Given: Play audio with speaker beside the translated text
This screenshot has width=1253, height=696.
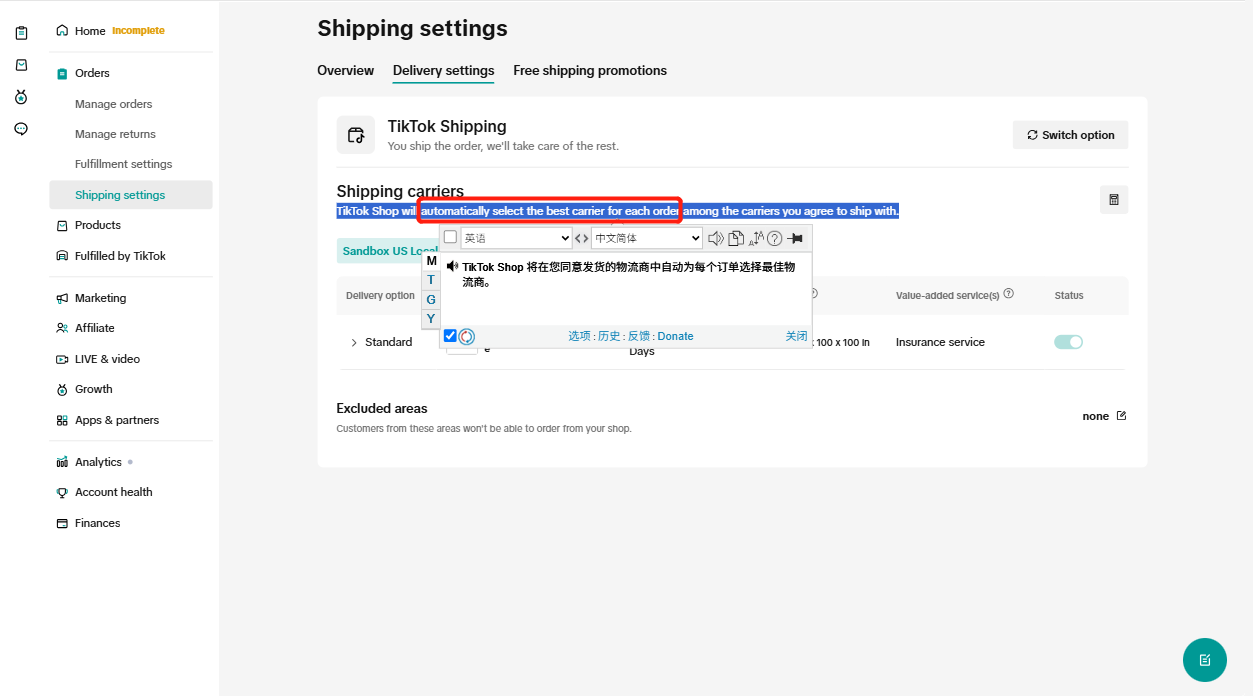Looking at the screenshot, I should click(x=453, y=266).
